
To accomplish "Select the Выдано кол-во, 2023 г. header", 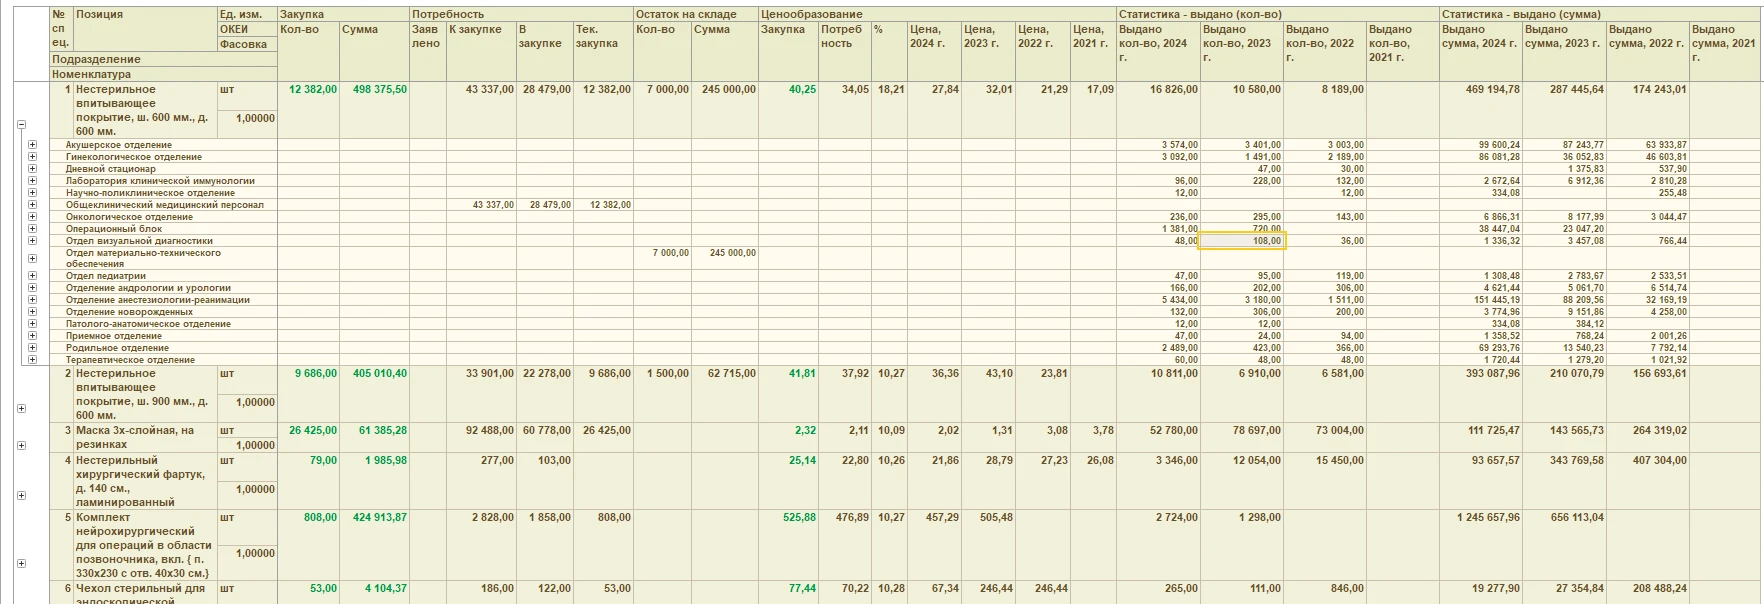I will [1241, 51].
